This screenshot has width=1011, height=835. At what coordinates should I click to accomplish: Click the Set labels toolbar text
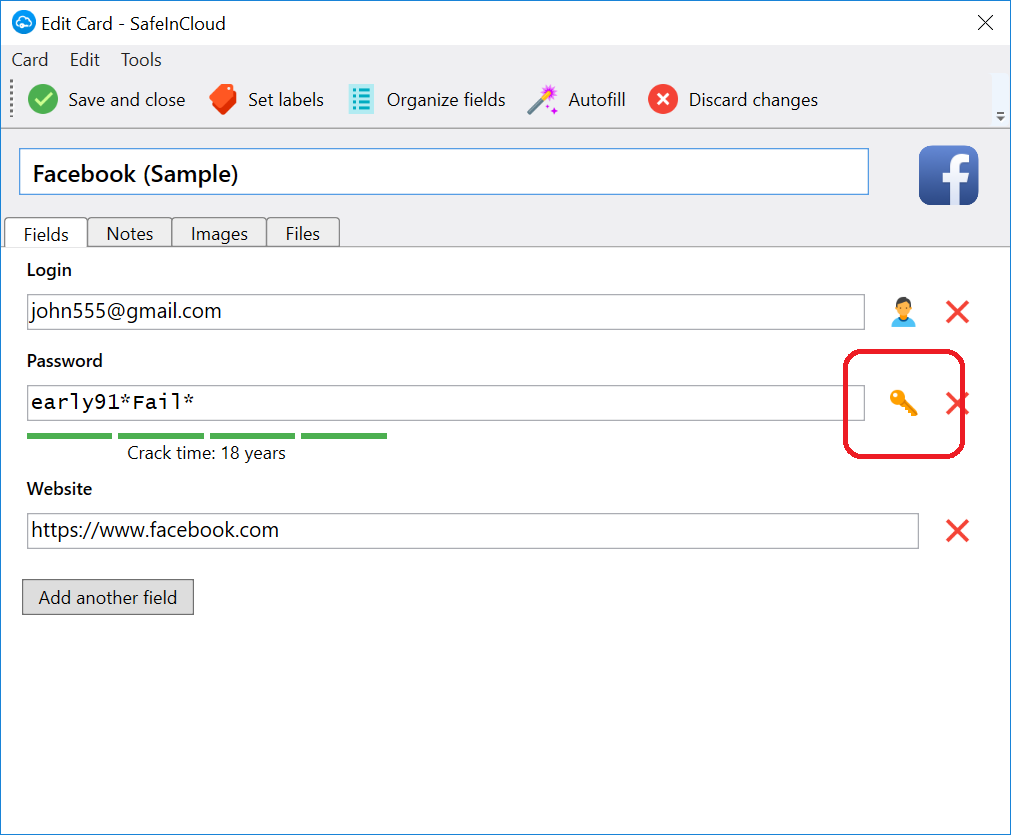tap(286, 100)
